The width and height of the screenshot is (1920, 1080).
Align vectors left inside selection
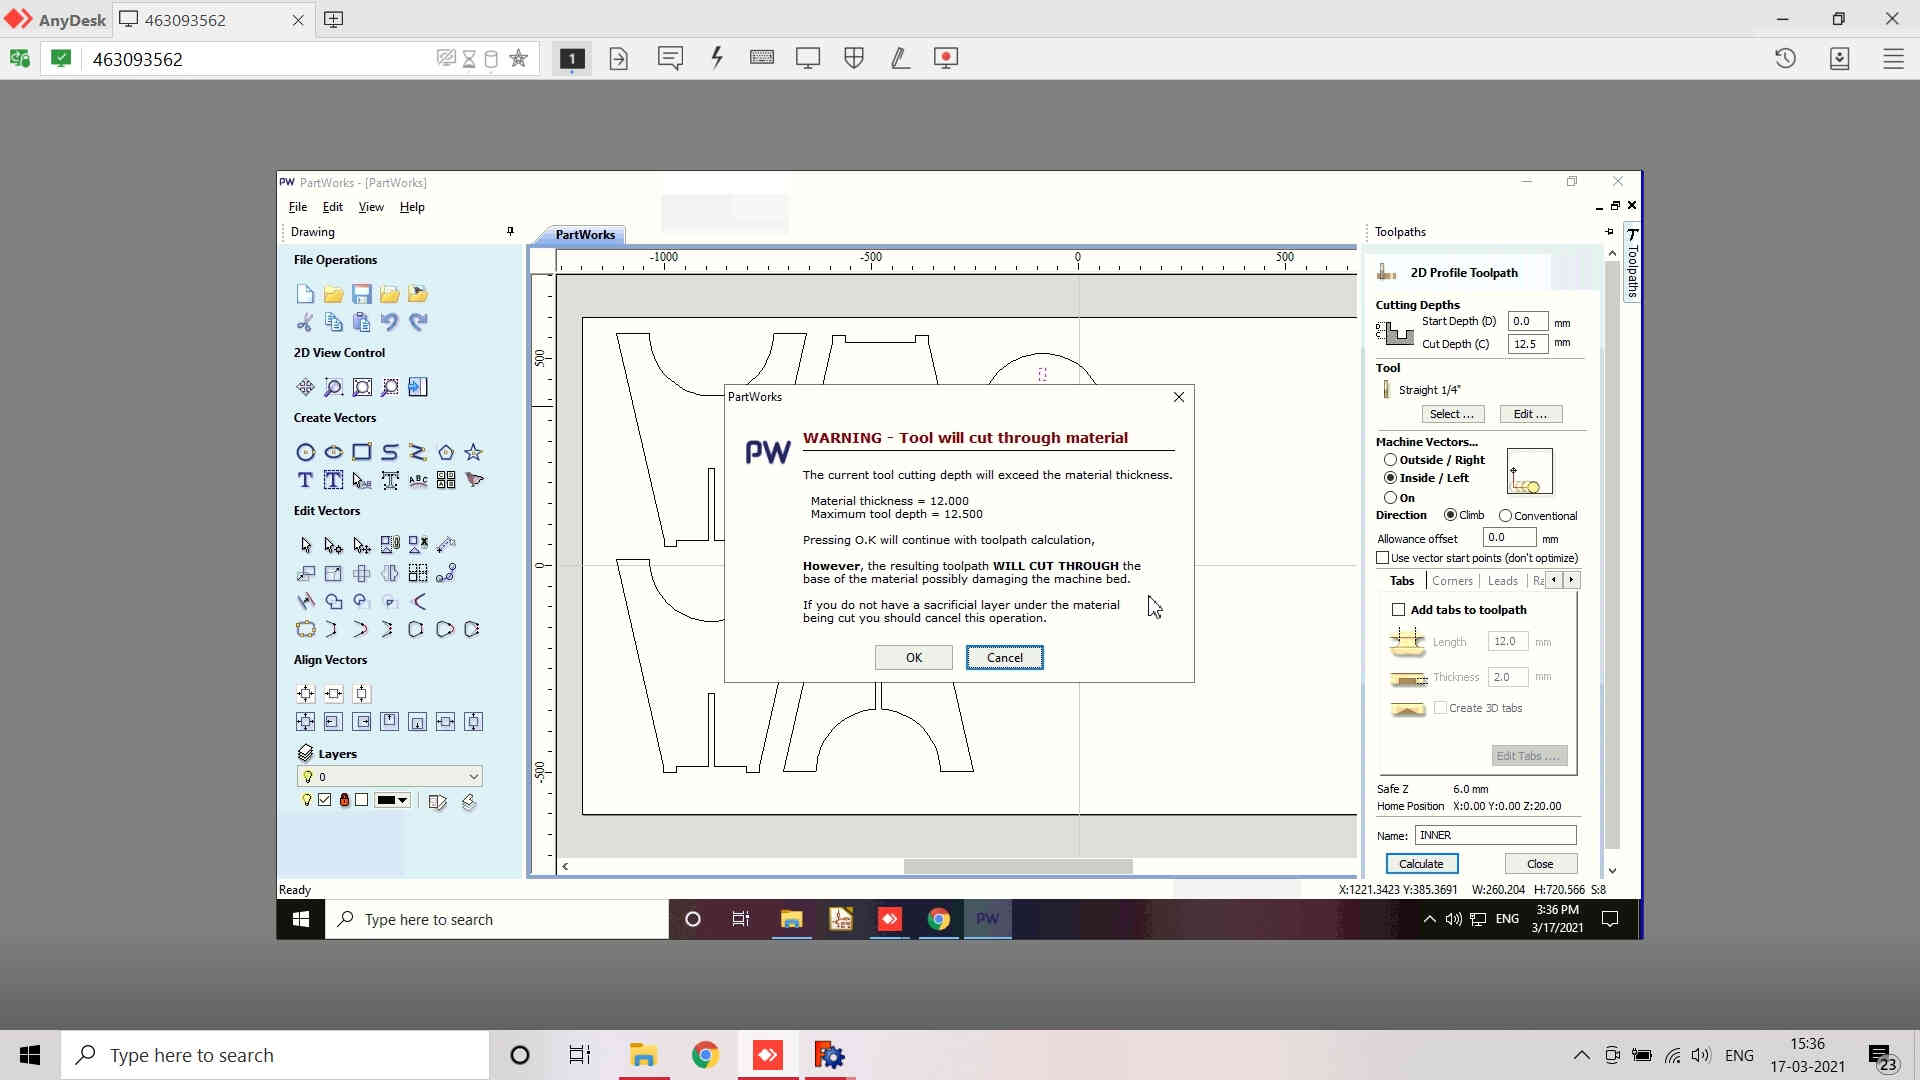pyautogui.click(x=333, y=721)
